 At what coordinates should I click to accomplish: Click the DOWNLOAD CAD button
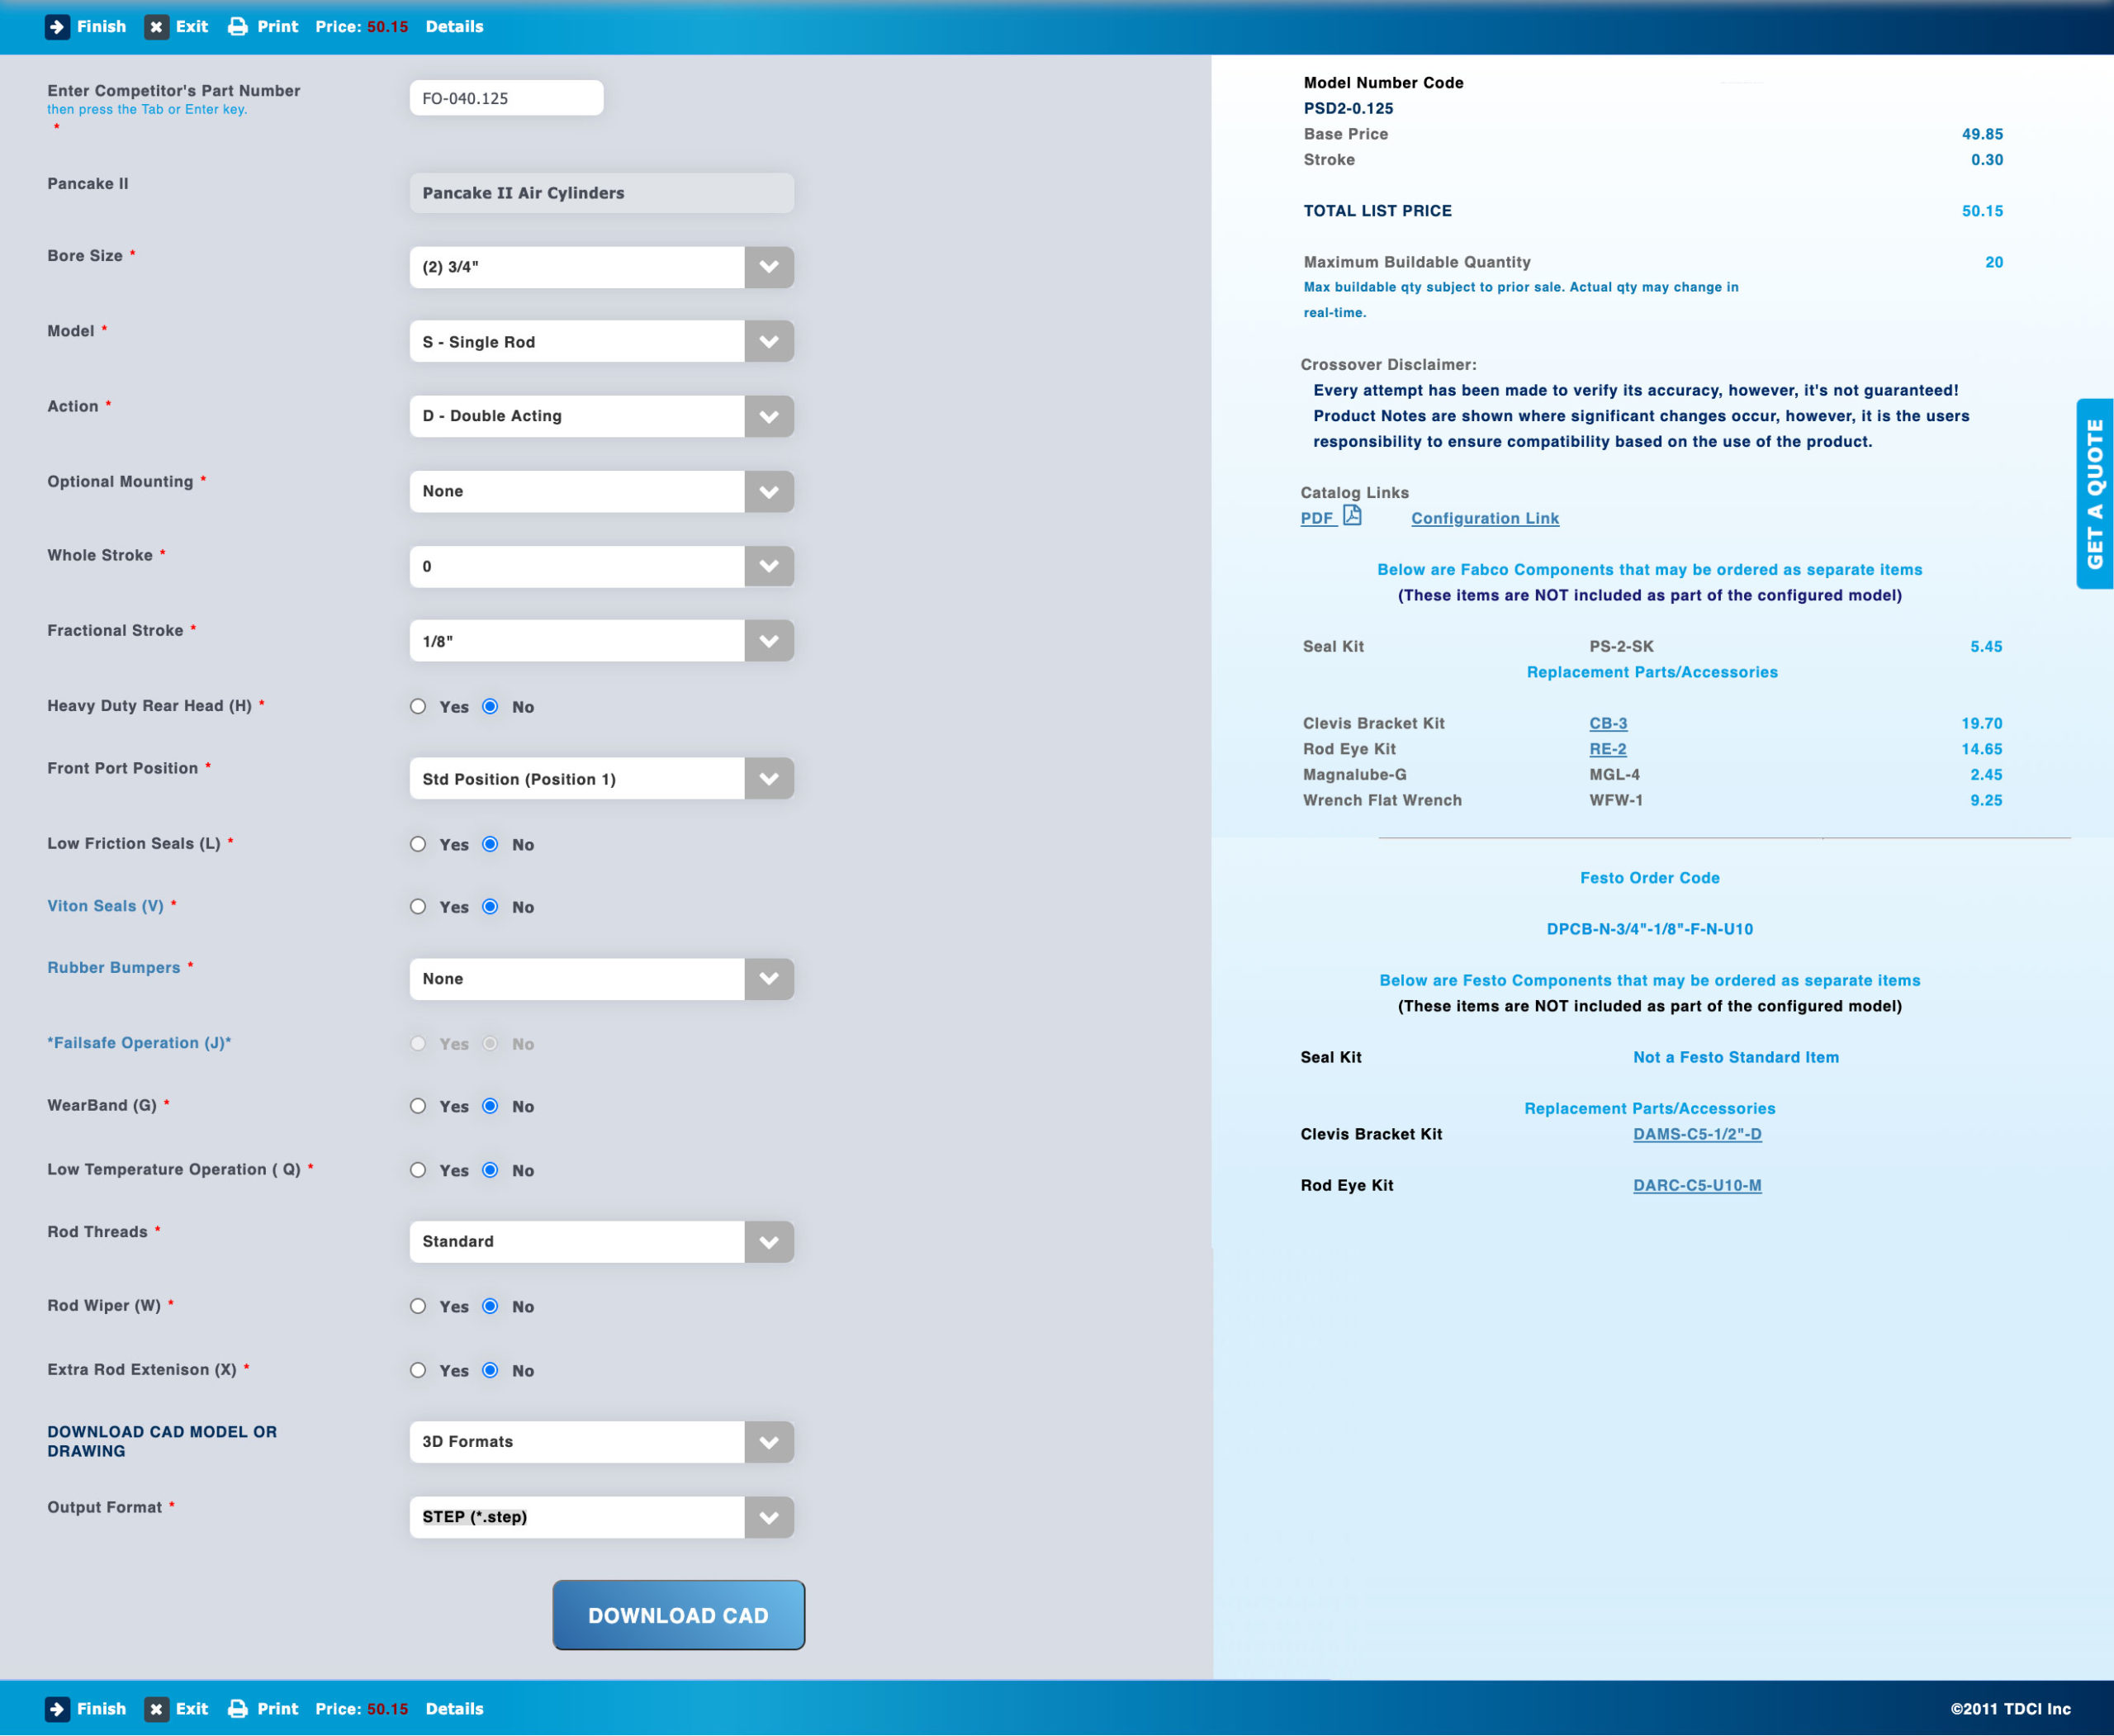point(678,1615)
